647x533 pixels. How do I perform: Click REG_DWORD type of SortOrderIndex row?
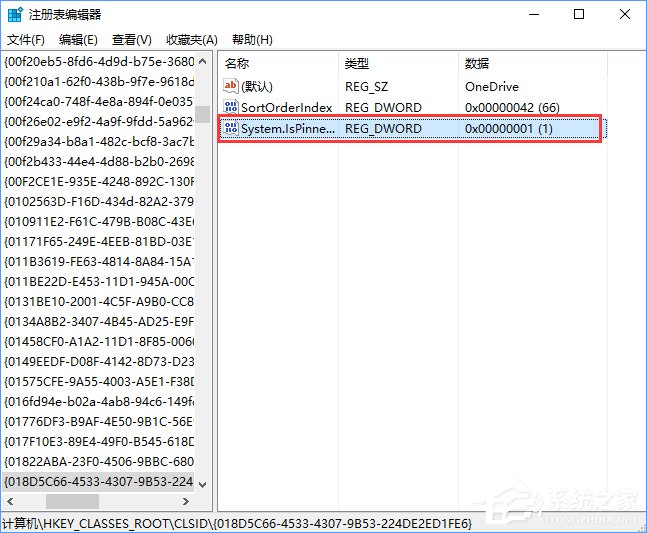[x=383, y=107]
